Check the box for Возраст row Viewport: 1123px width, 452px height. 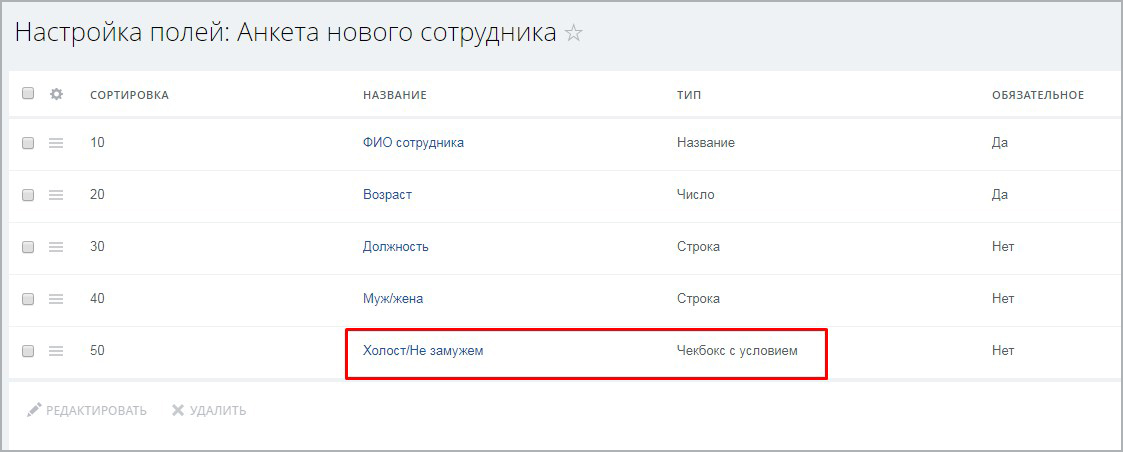28,195
